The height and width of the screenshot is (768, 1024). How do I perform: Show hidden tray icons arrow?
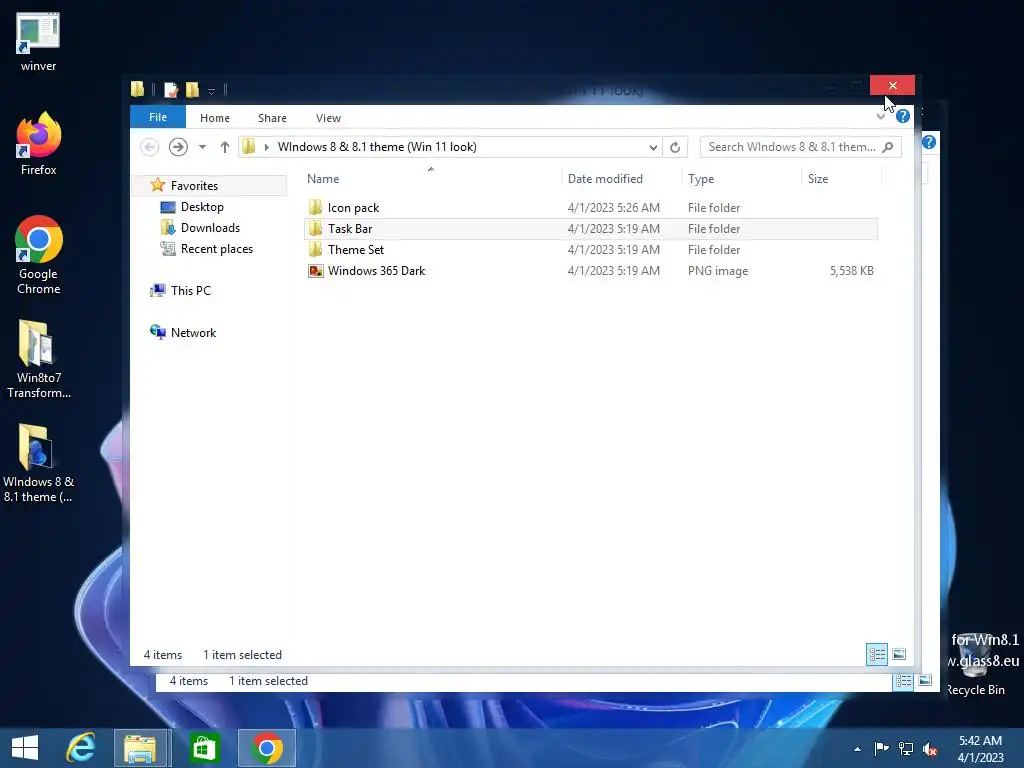[x=857, y=749]
